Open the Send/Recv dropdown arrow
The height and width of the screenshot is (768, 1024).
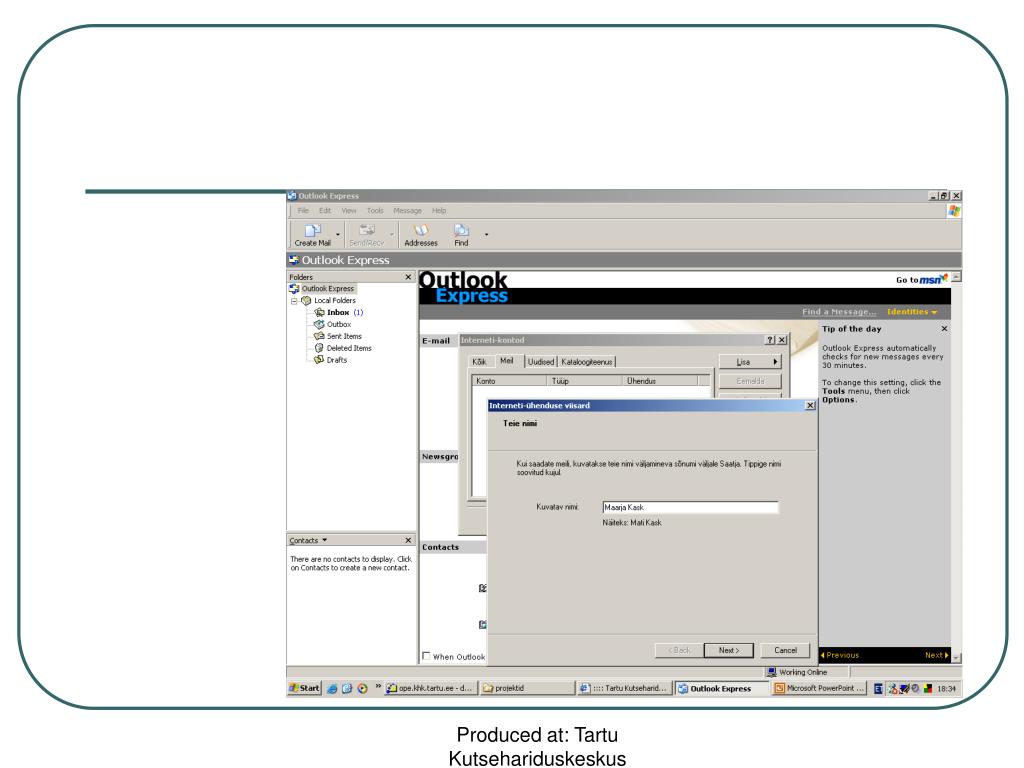[392, 234]
